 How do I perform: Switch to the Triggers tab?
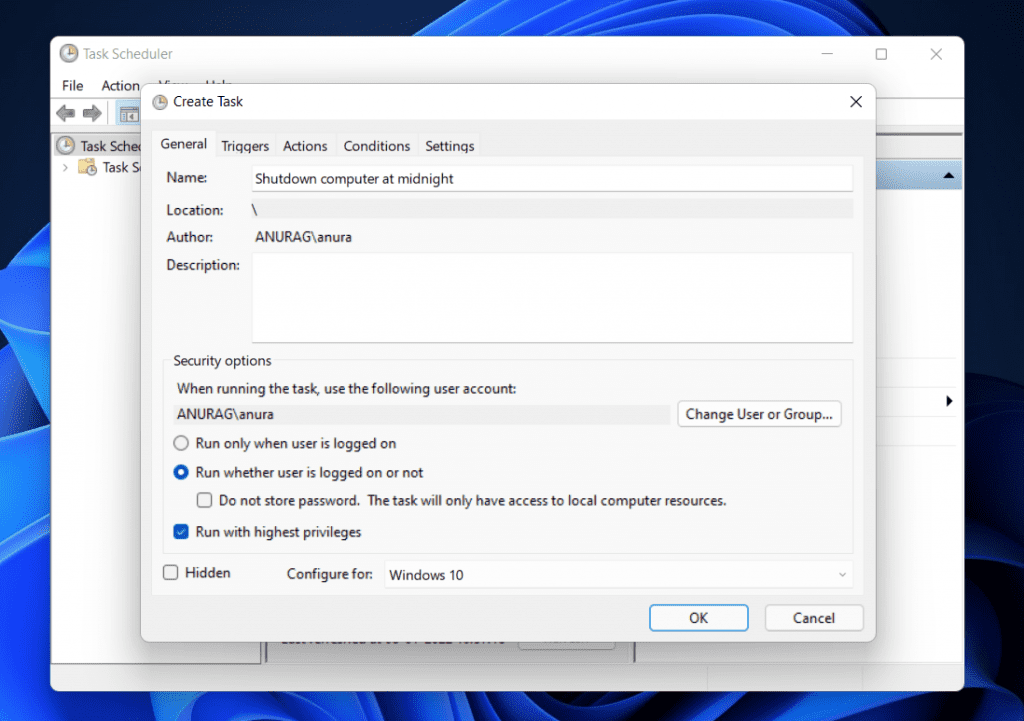tap(245, 145)
